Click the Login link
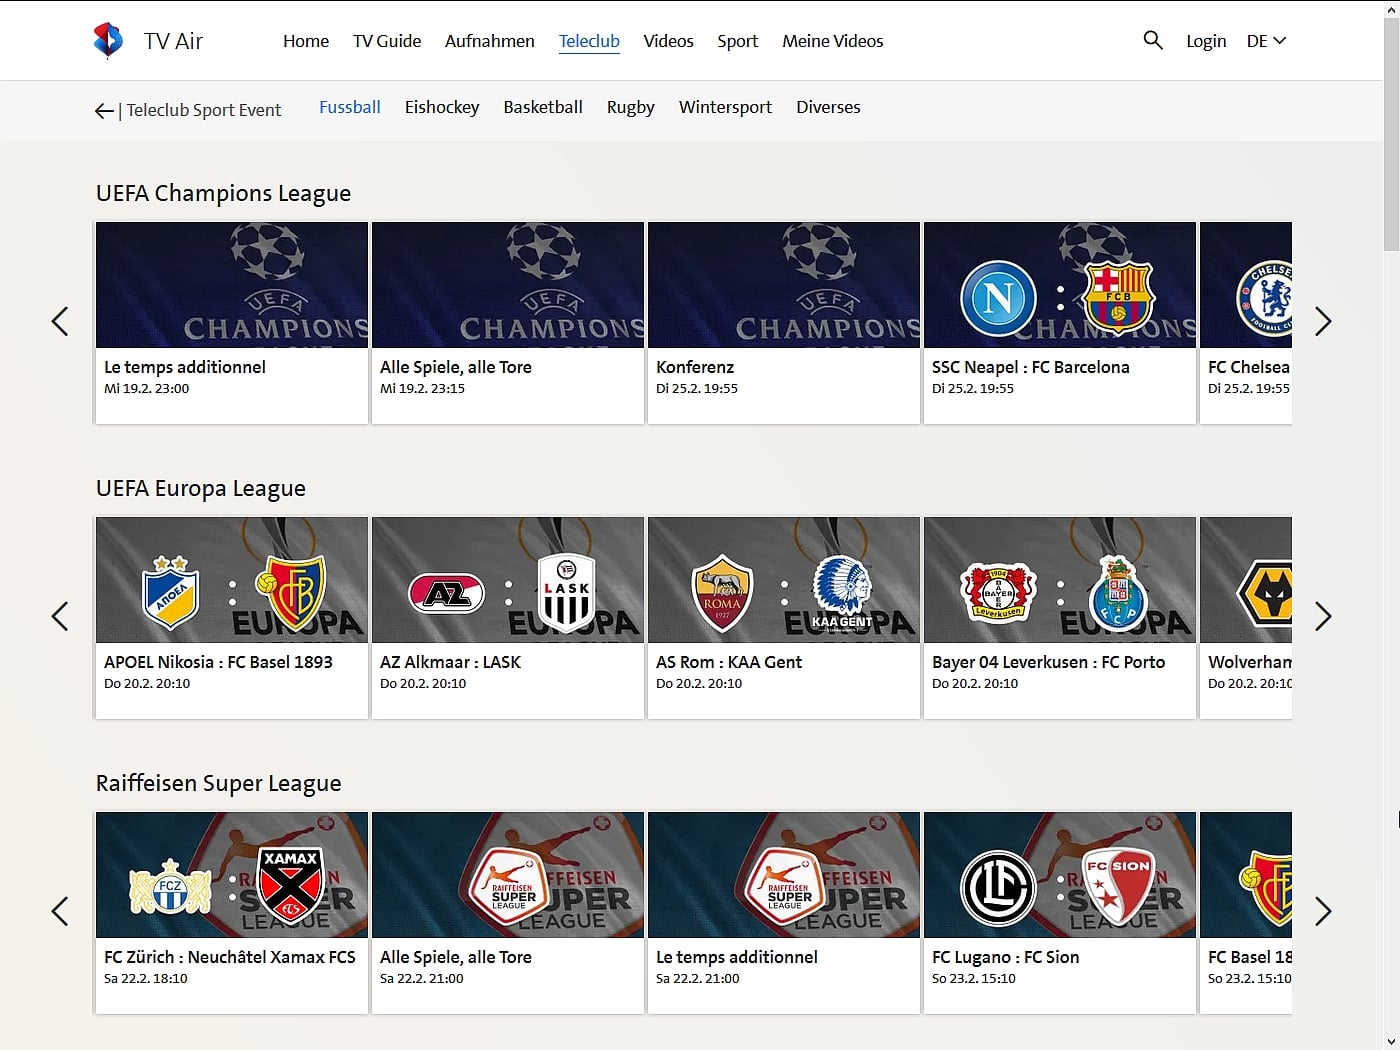Viewport: 1400px width, 1050px height. [x=1206, y=41]
